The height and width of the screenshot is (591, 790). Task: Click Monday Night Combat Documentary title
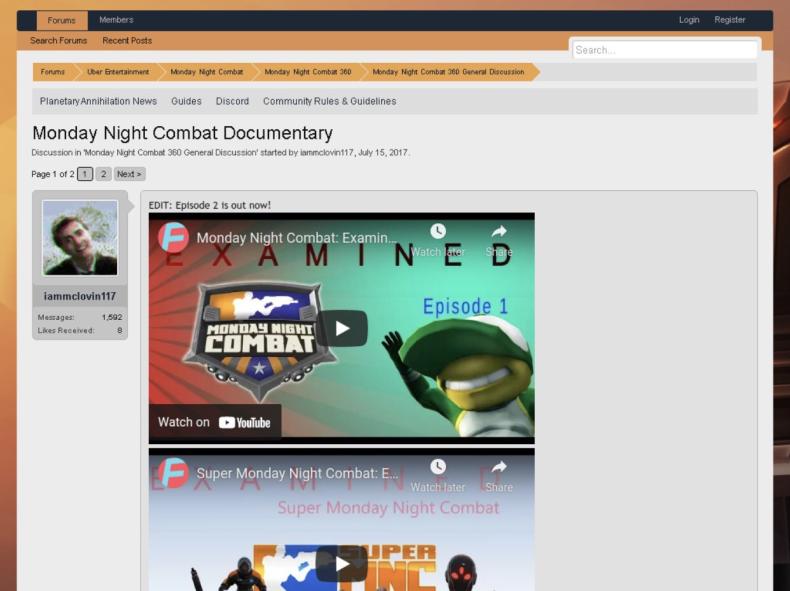[182, 133]
